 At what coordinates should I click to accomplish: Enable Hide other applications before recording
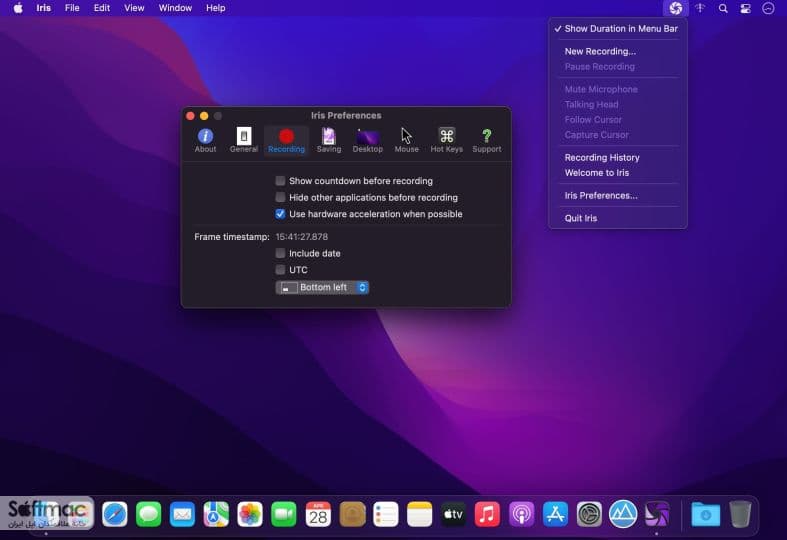coord(280,197)
